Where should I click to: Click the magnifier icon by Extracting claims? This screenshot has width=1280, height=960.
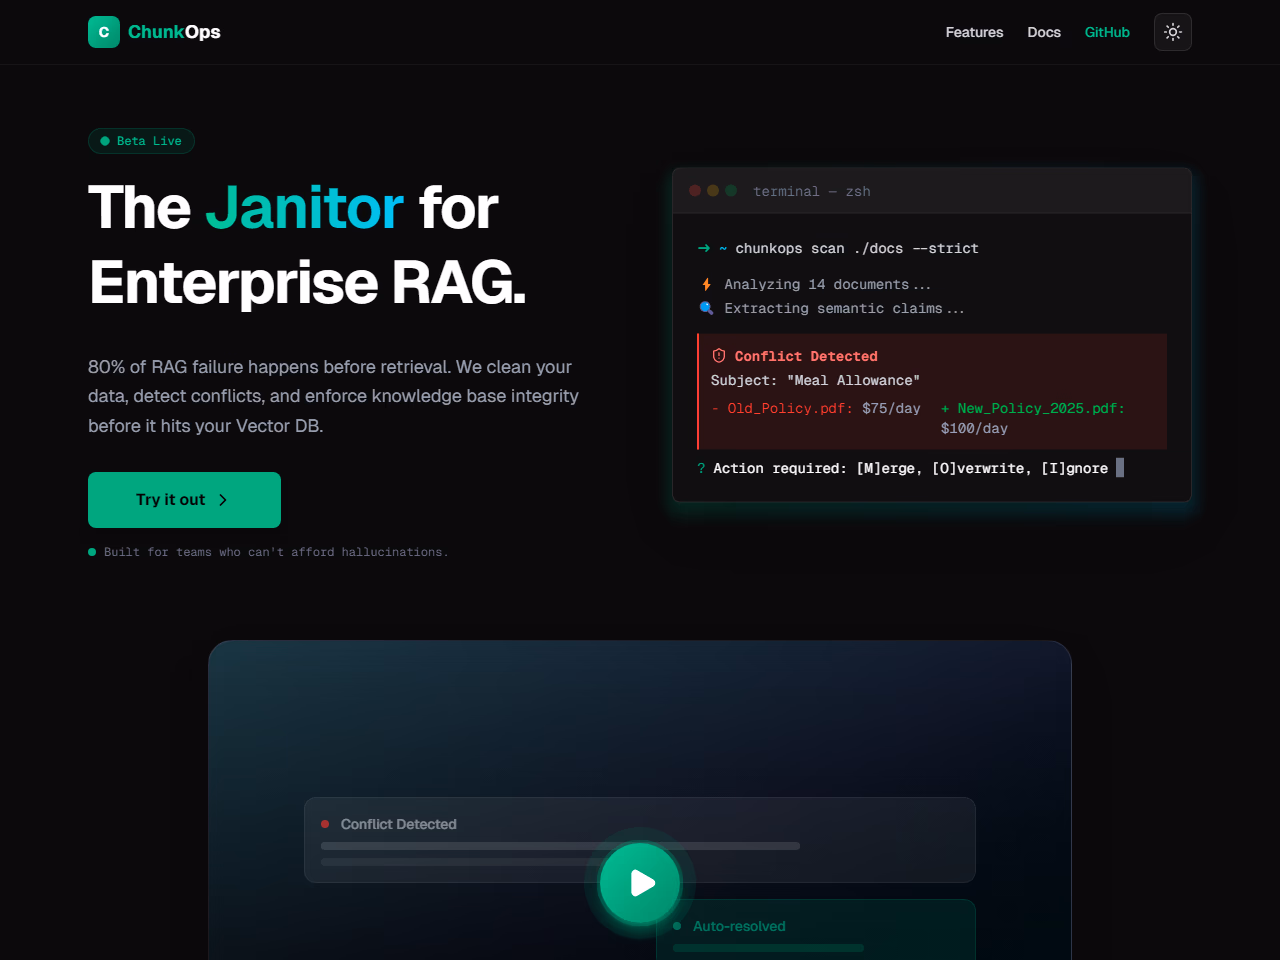(x=706, y=308)
